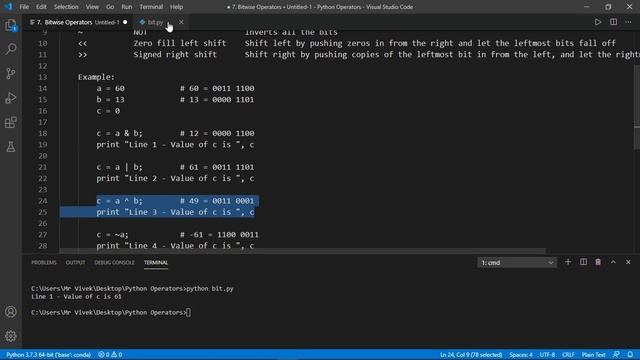Change language mode 'Plain Text'
The height and width of the screenshot is (360, 640).
pyautogui.click(x=593, y=355)
